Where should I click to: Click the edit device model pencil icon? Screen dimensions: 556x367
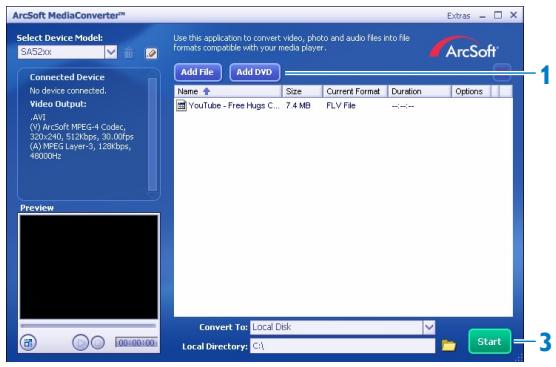151,53
